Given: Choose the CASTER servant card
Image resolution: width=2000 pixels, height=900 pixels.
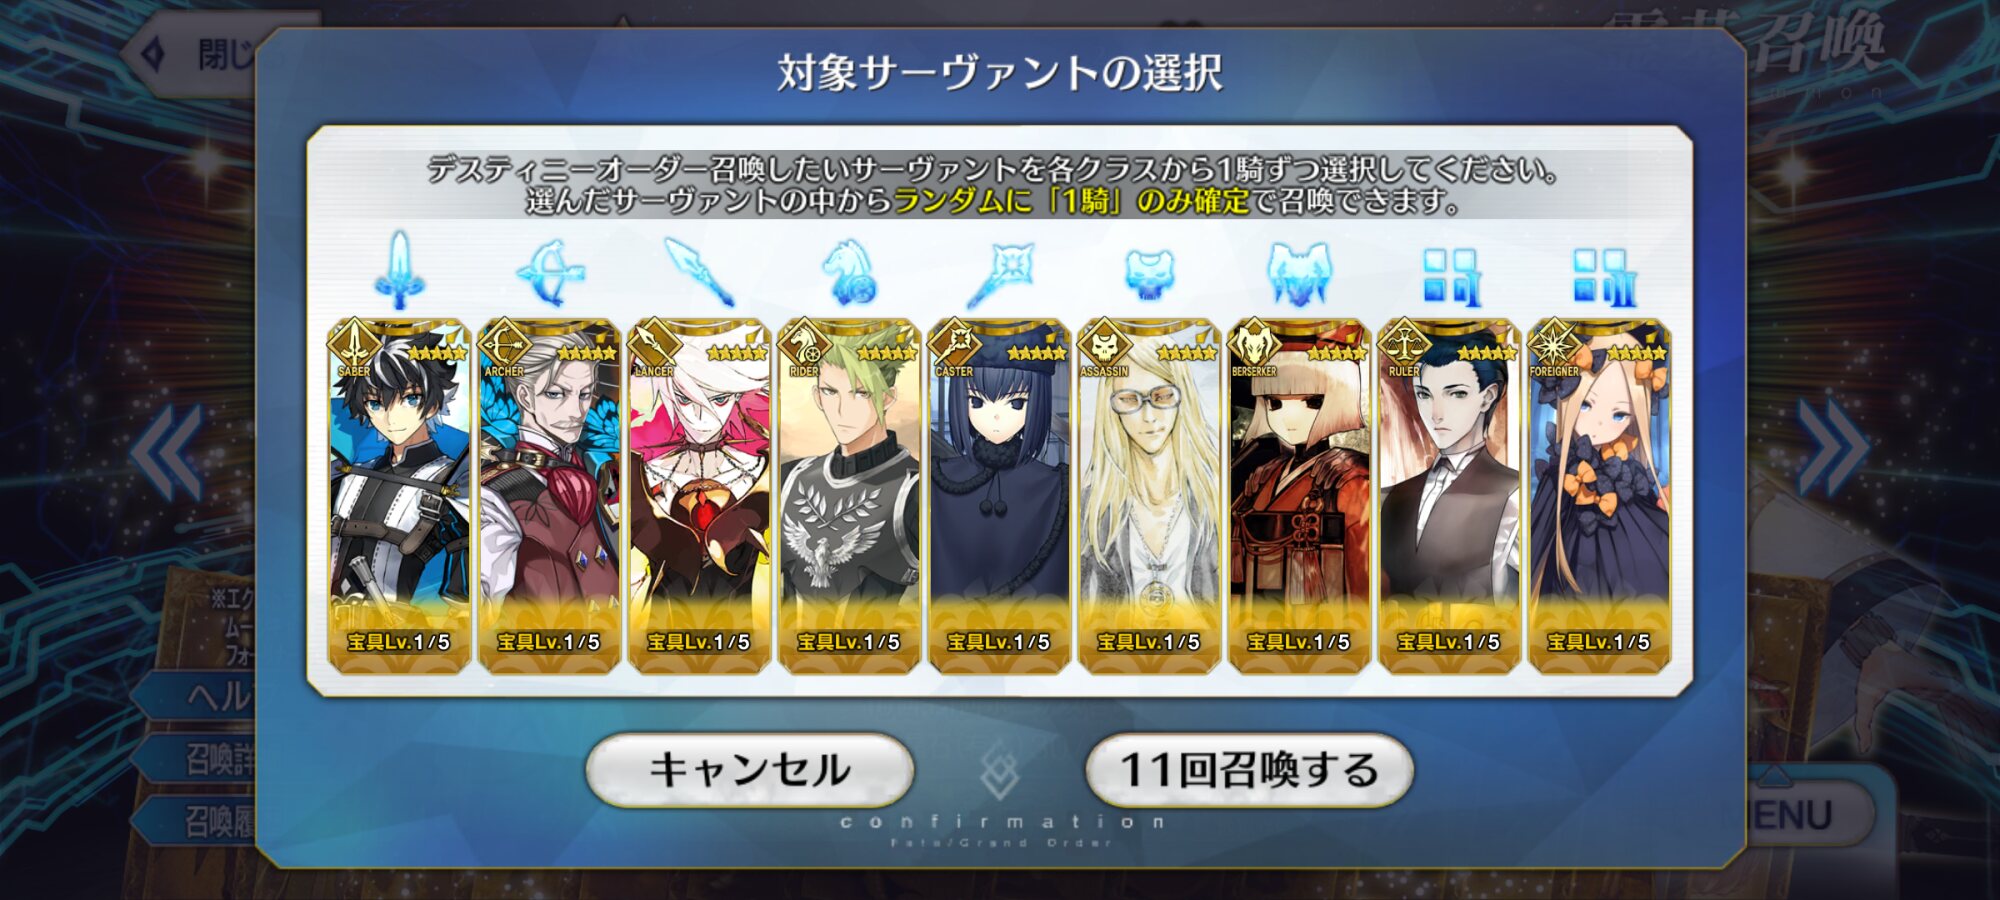Looking at the screenshot, I should pos(999,496).
